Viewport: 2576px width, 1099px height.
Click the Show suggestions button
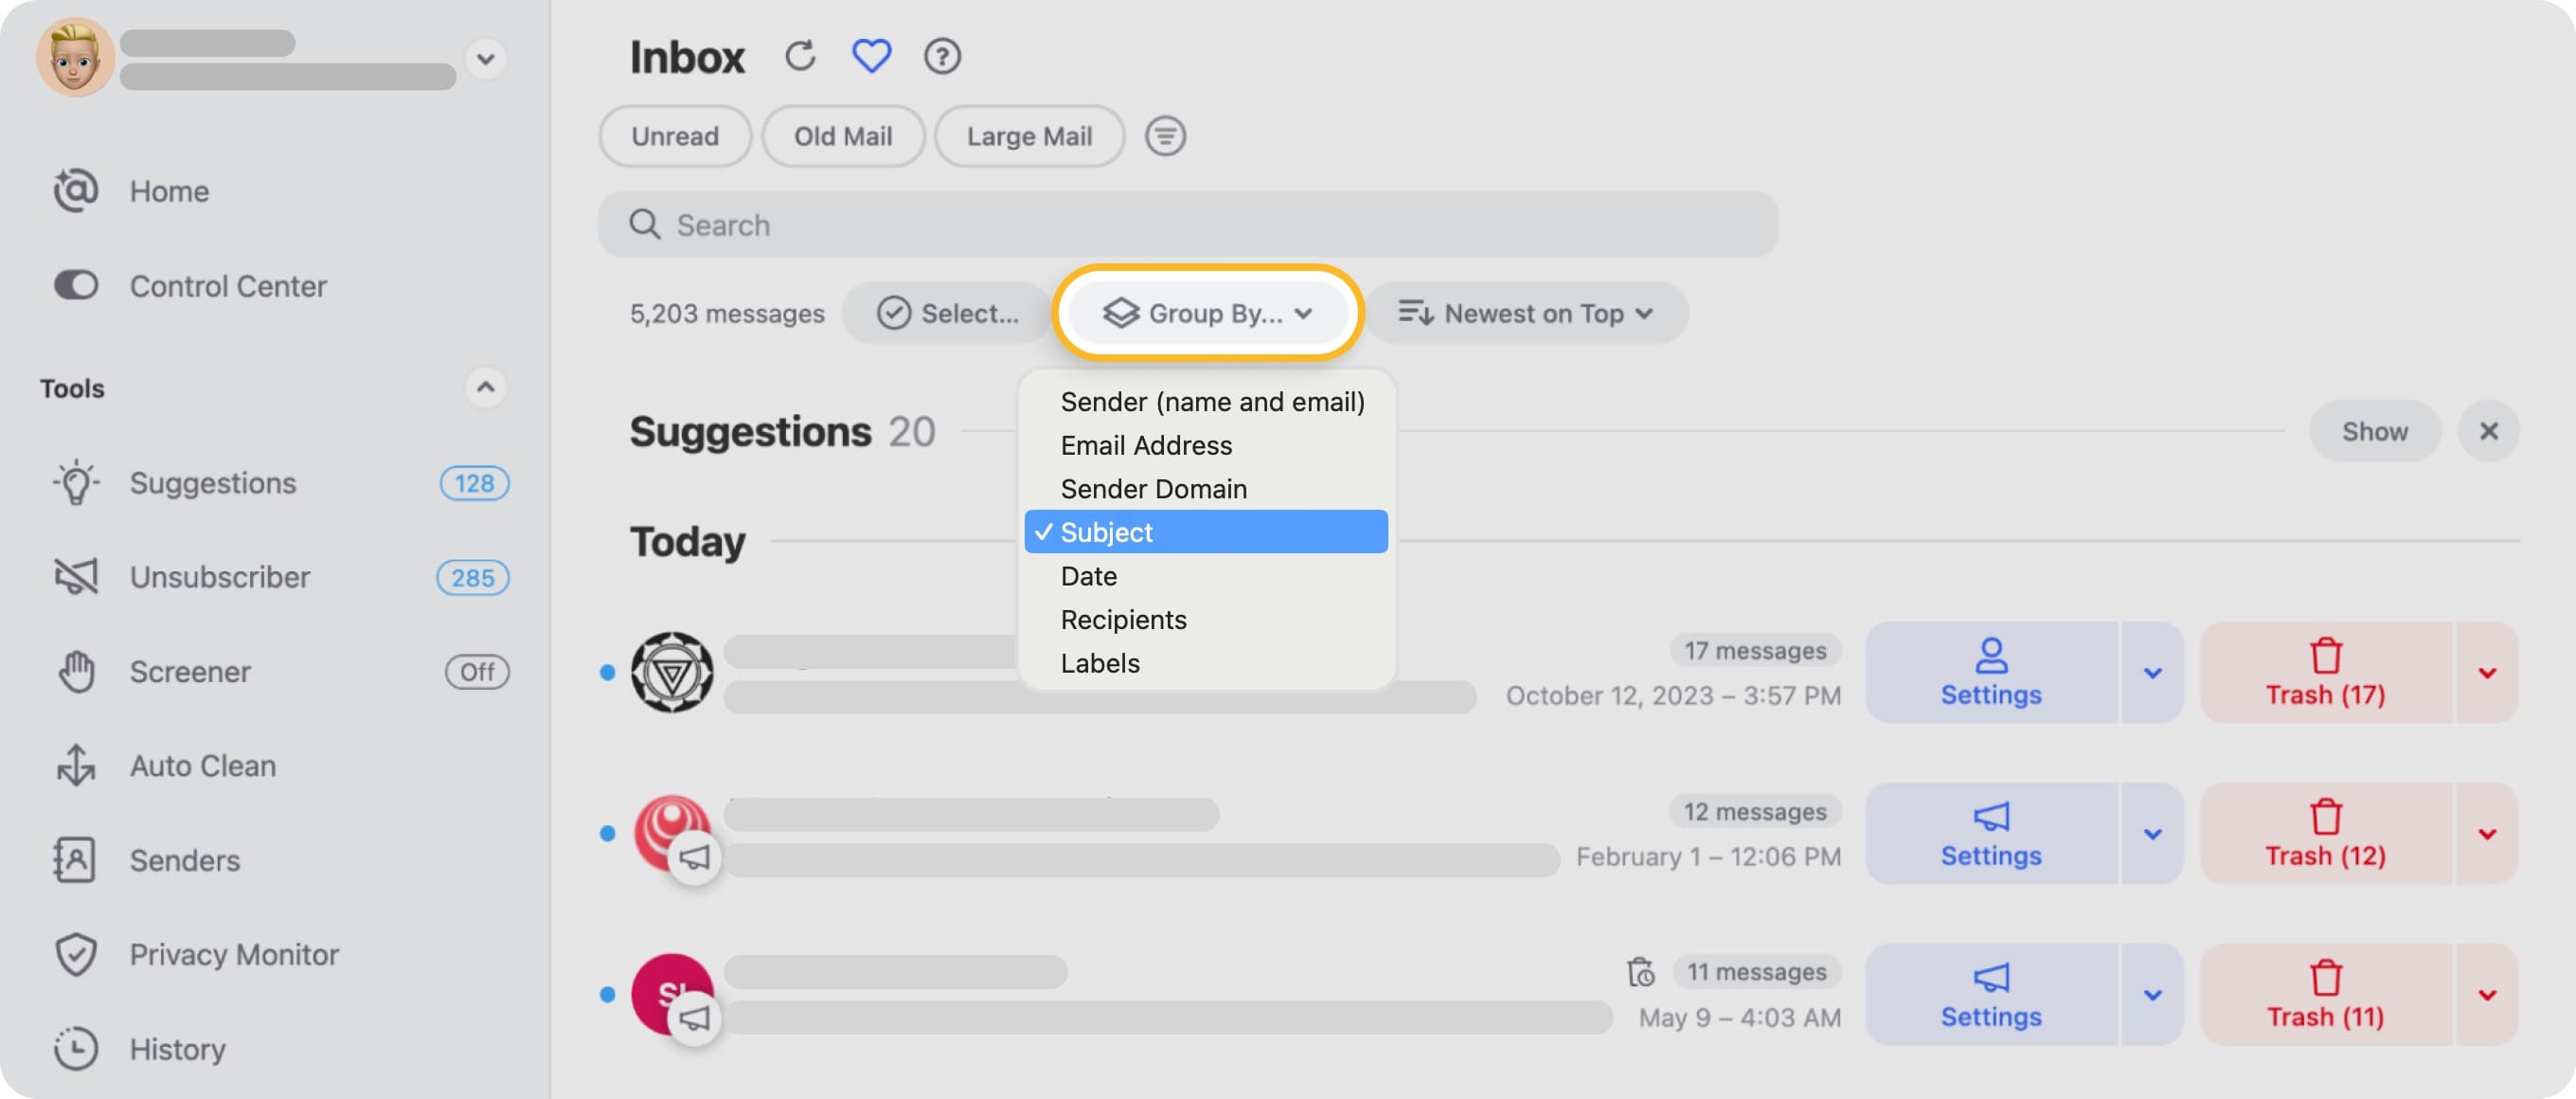point(2373,431)
